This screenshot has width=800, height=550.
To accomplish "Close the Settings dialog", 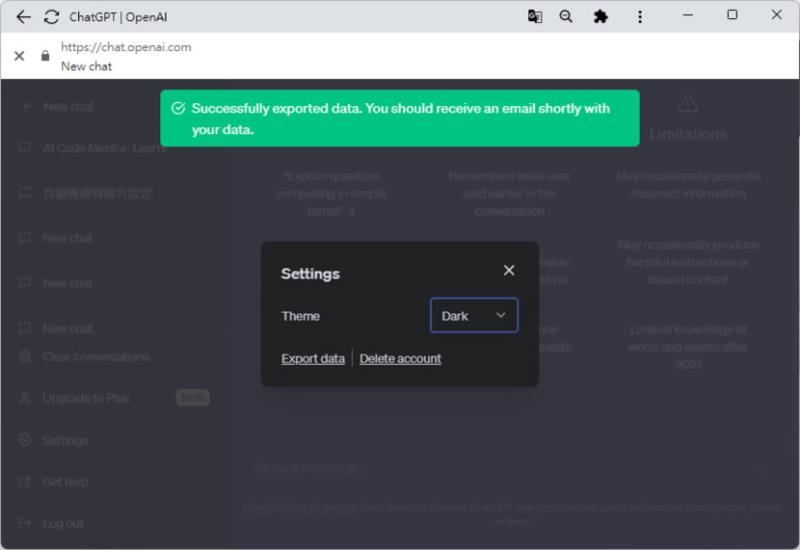I will (509, 270).
